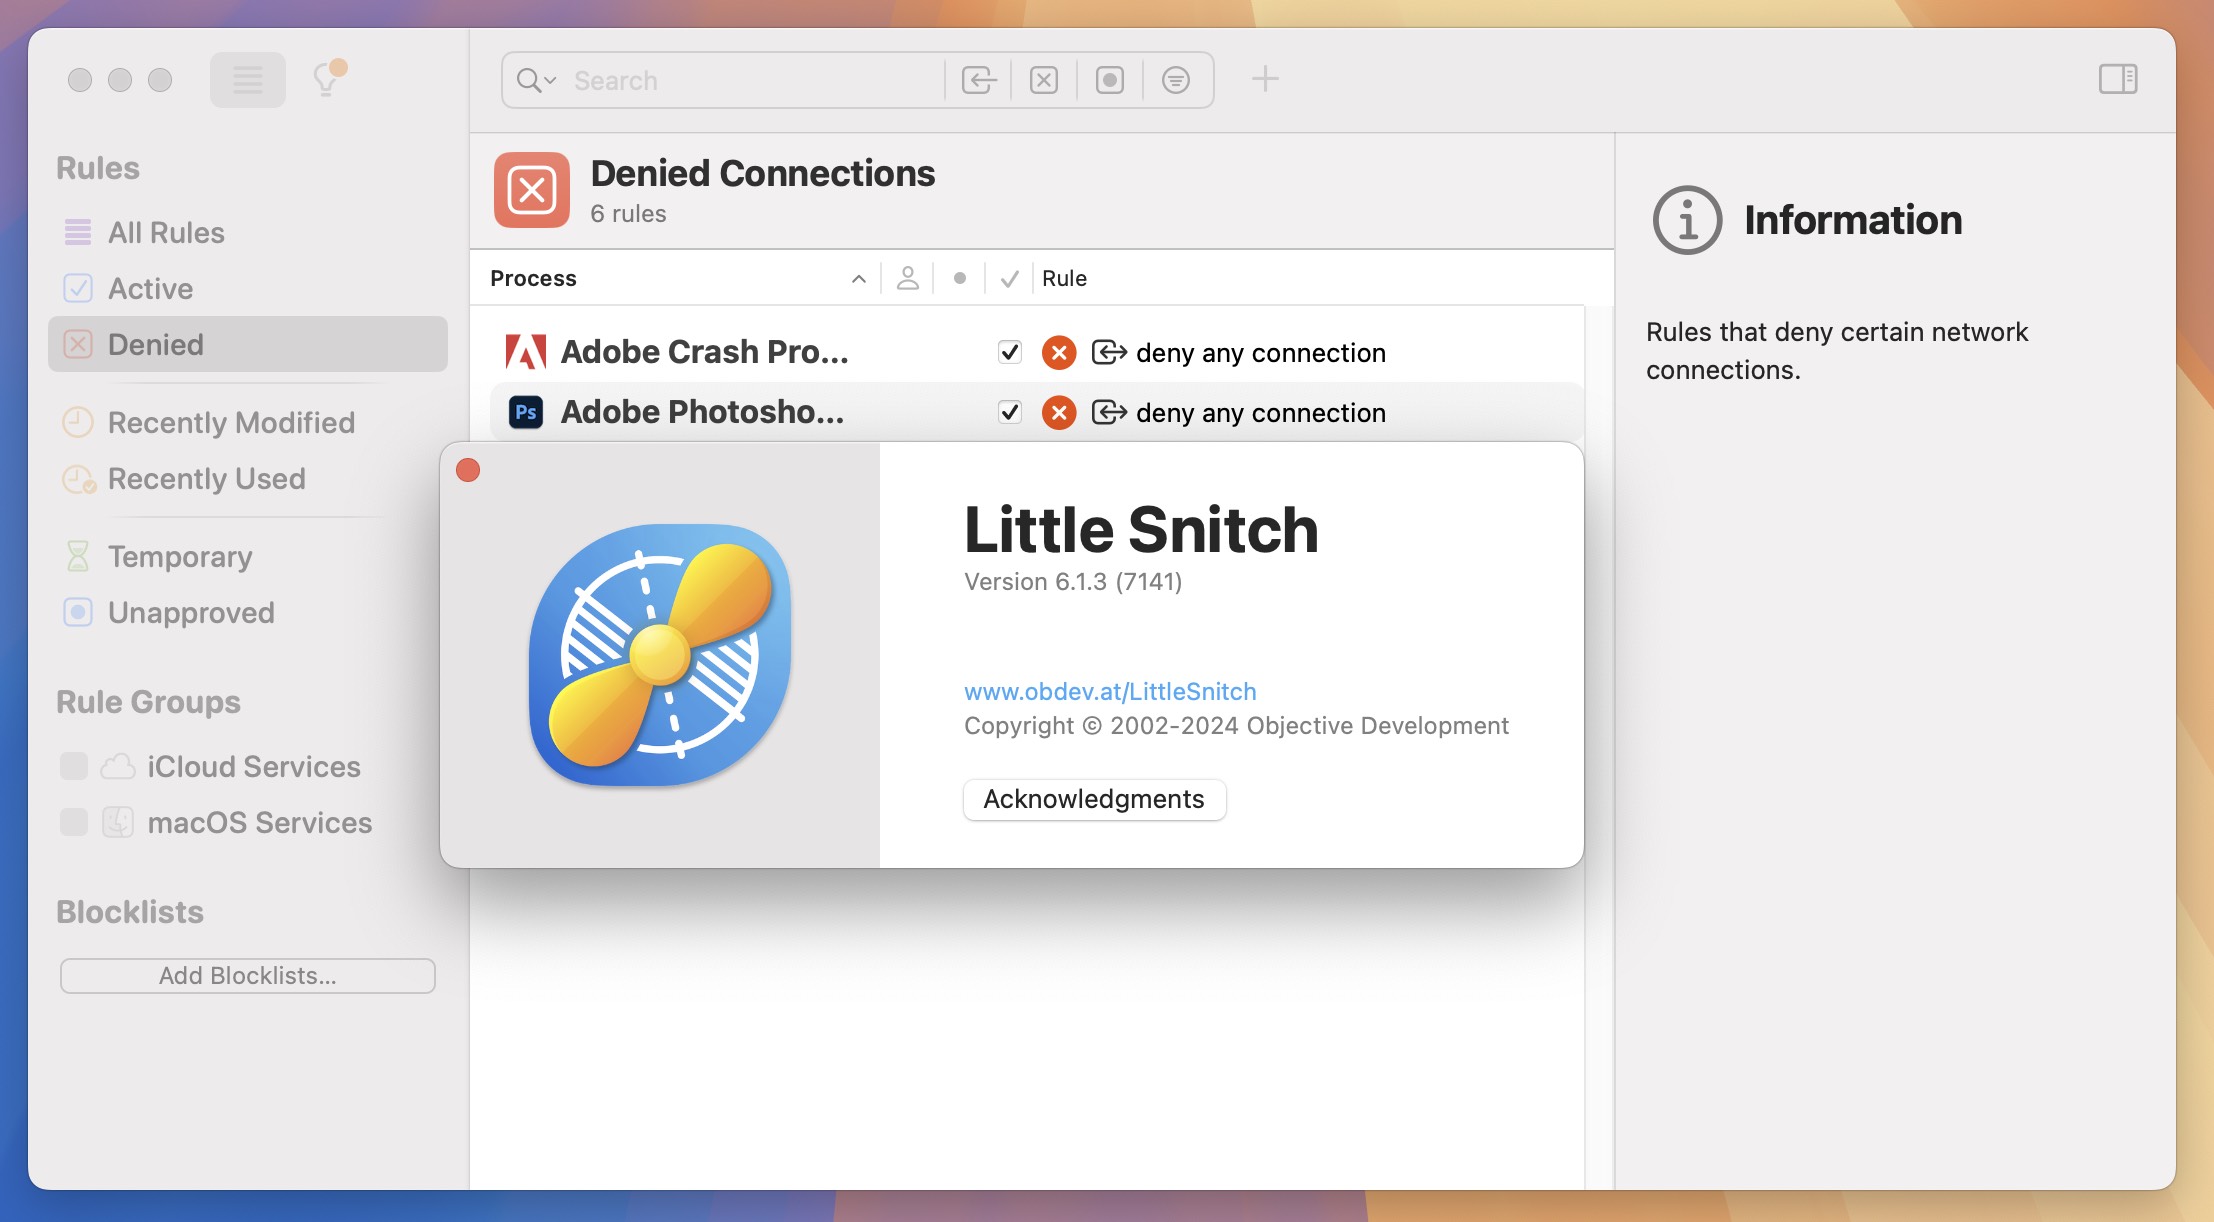2214x1222 pixels.
Task: Sort by the user column icon
Action: pos(908,278)
